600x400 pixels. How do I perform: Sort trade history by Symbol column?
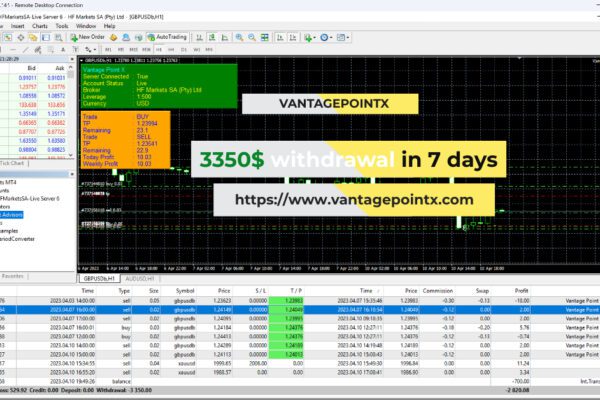185,291
